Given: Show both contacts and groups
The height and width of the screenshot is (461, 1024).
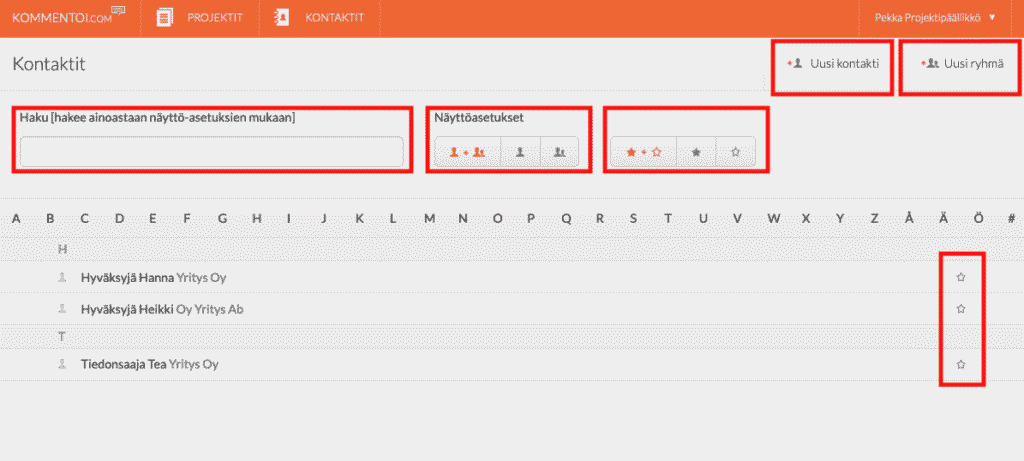Looking at the screenshot, I should 467,152.
